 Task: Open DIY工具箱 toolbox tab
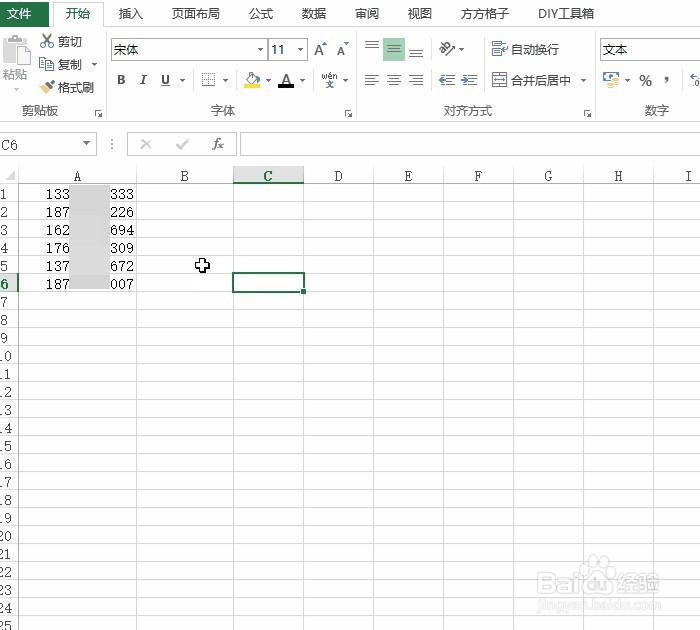click(566, 14)
